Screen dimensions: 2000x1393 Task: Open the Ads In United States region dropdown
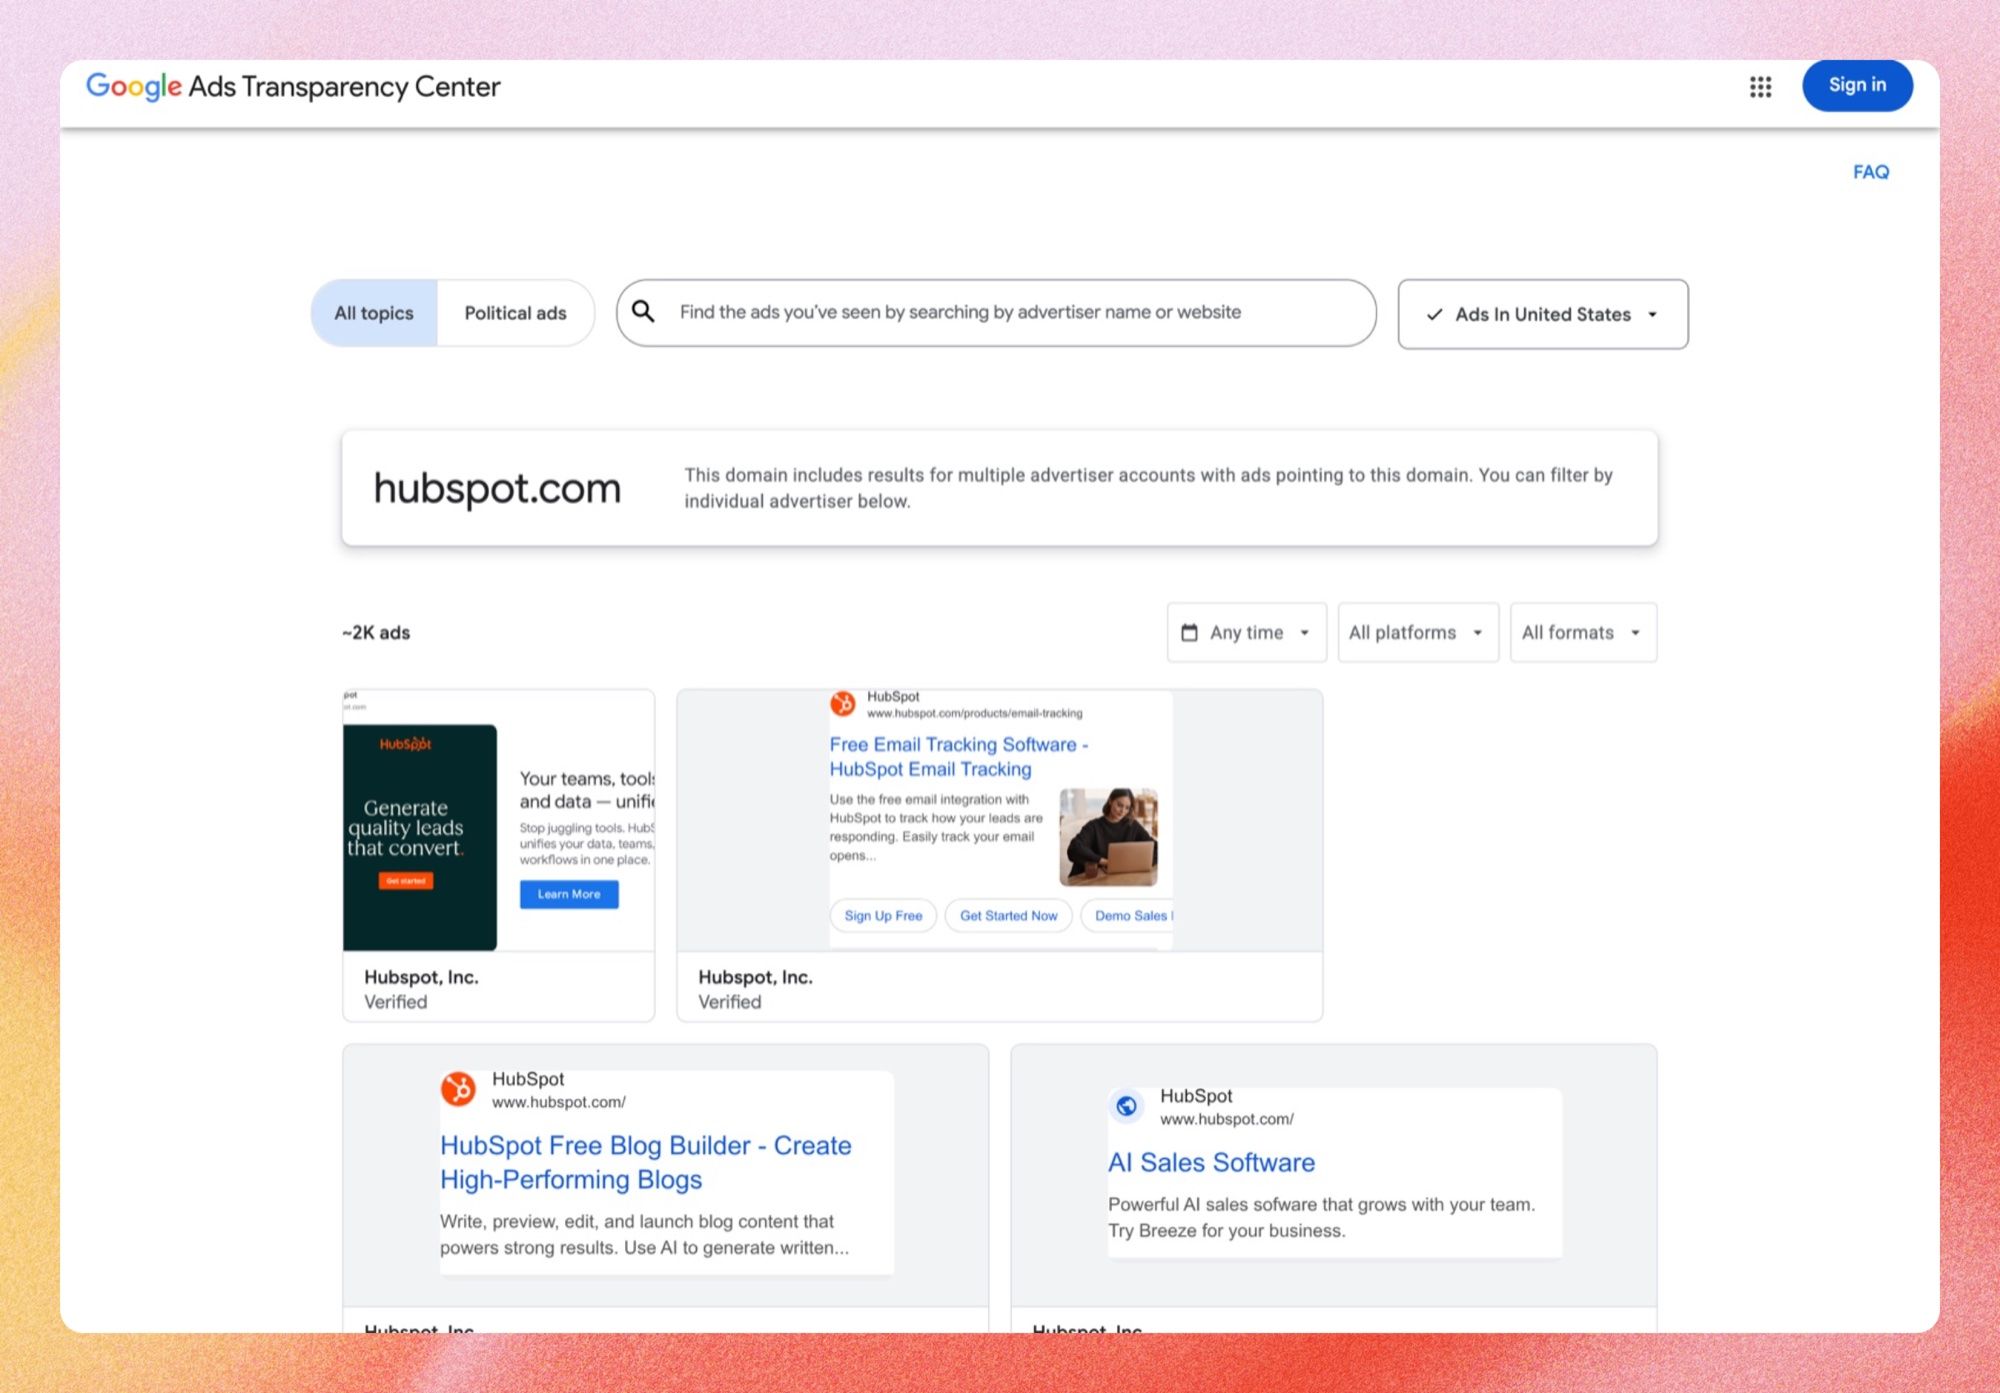pyautogui.click(x=1543, y=314)
